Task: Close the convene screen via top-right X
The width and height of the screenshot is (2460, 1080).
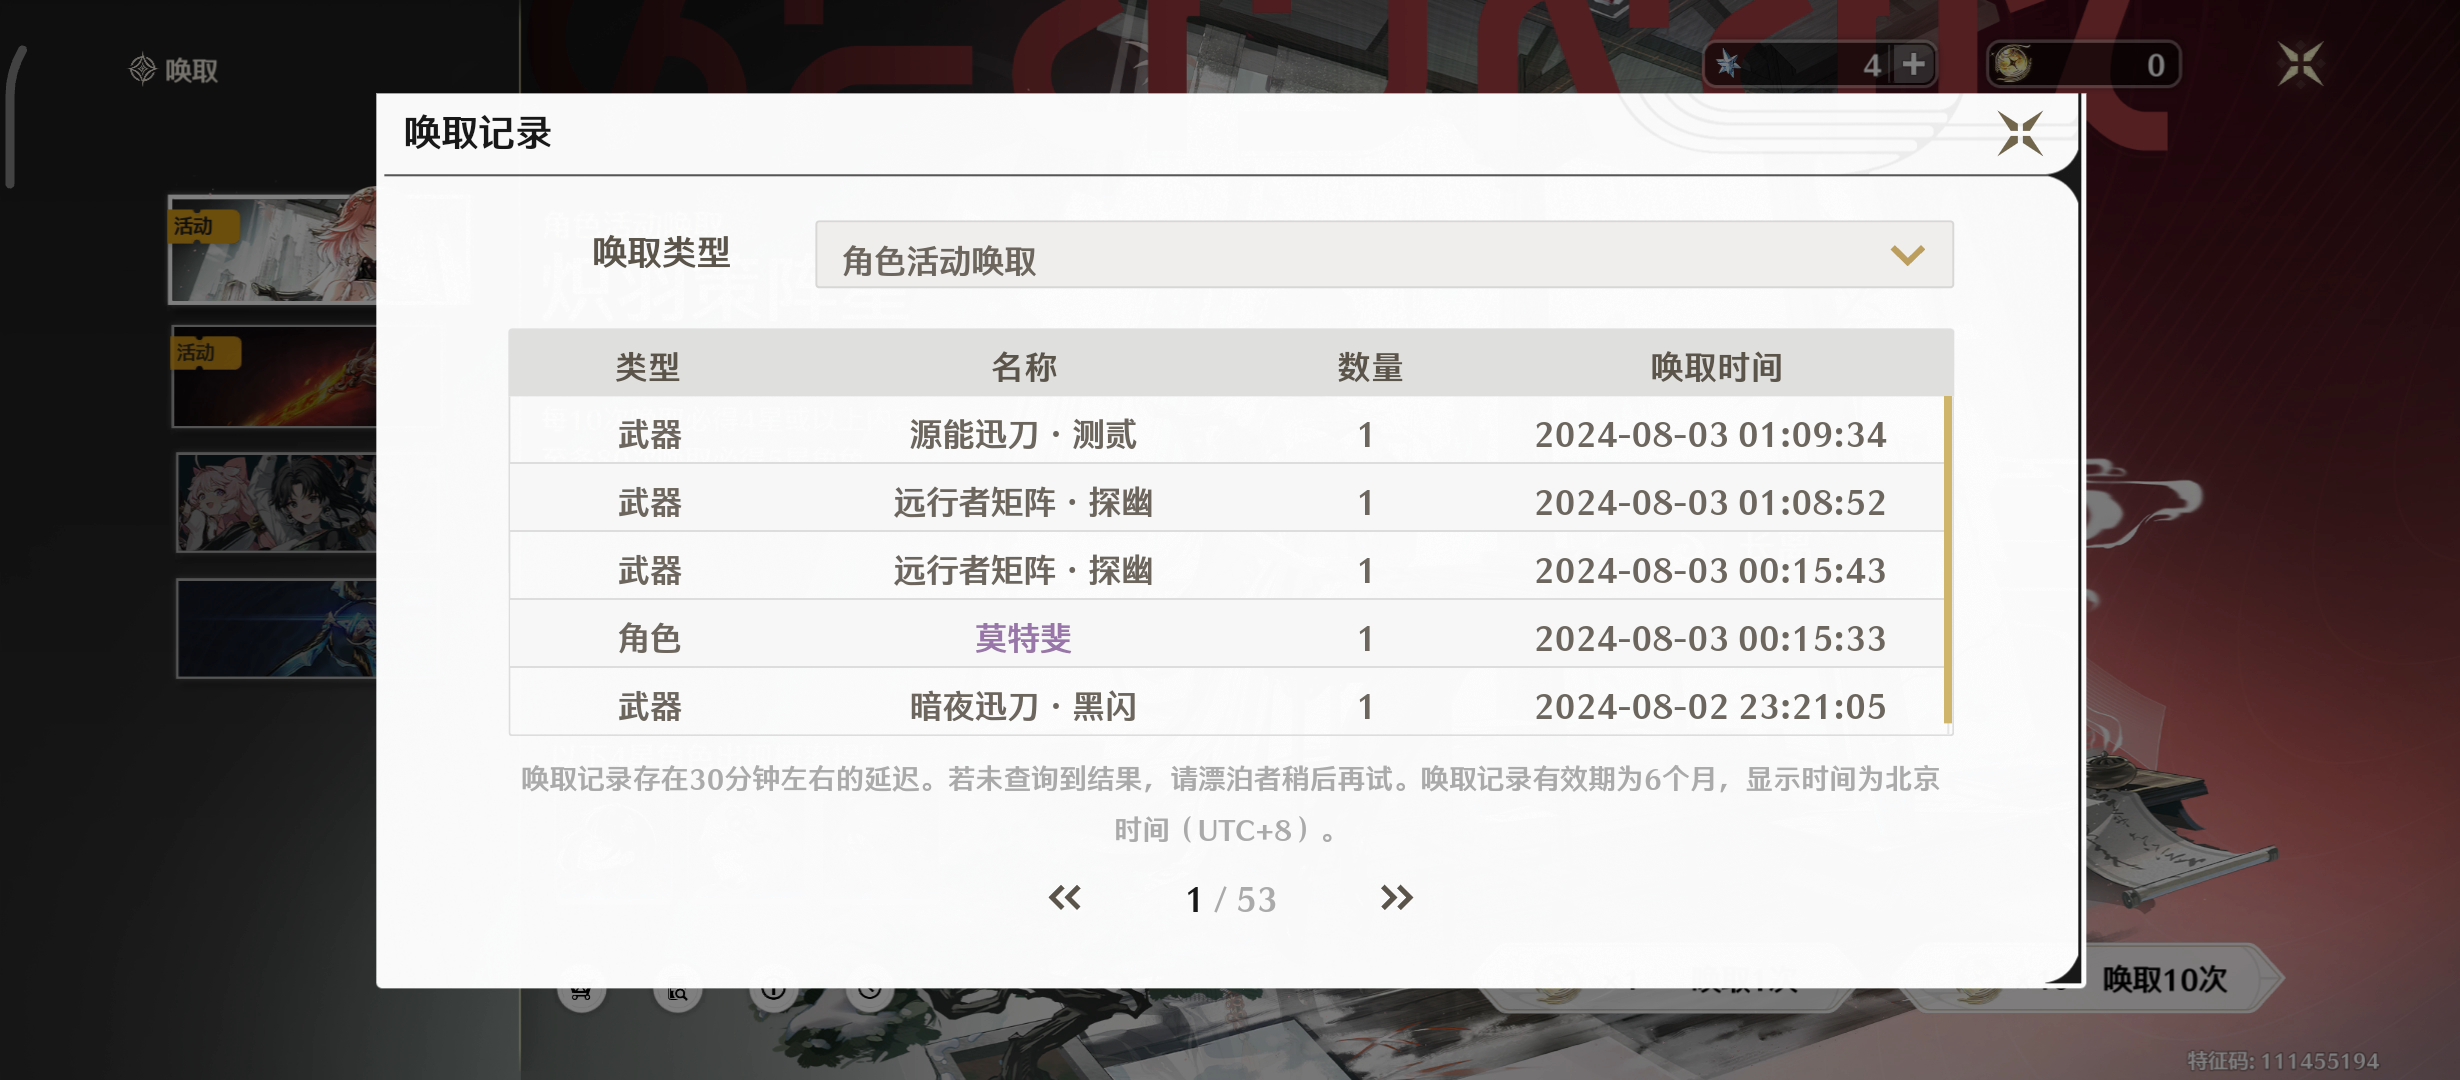Action: [x=2300, y=65]
